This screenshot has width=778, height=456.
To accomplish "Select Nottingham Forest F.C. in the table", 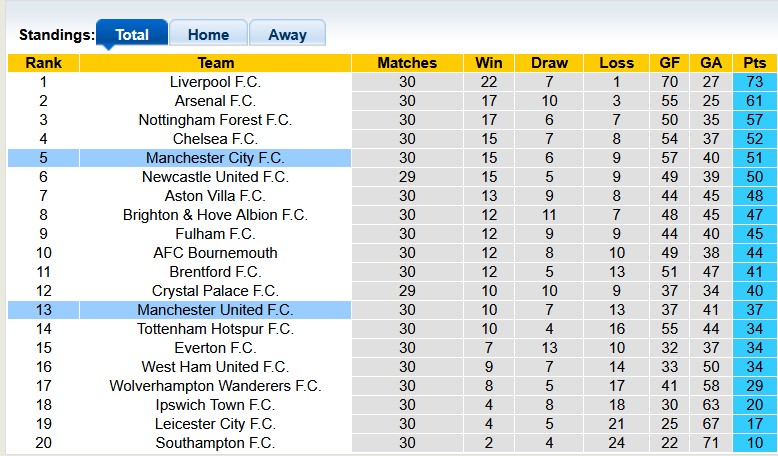I will pyautogui.click(x=215, y=120).
